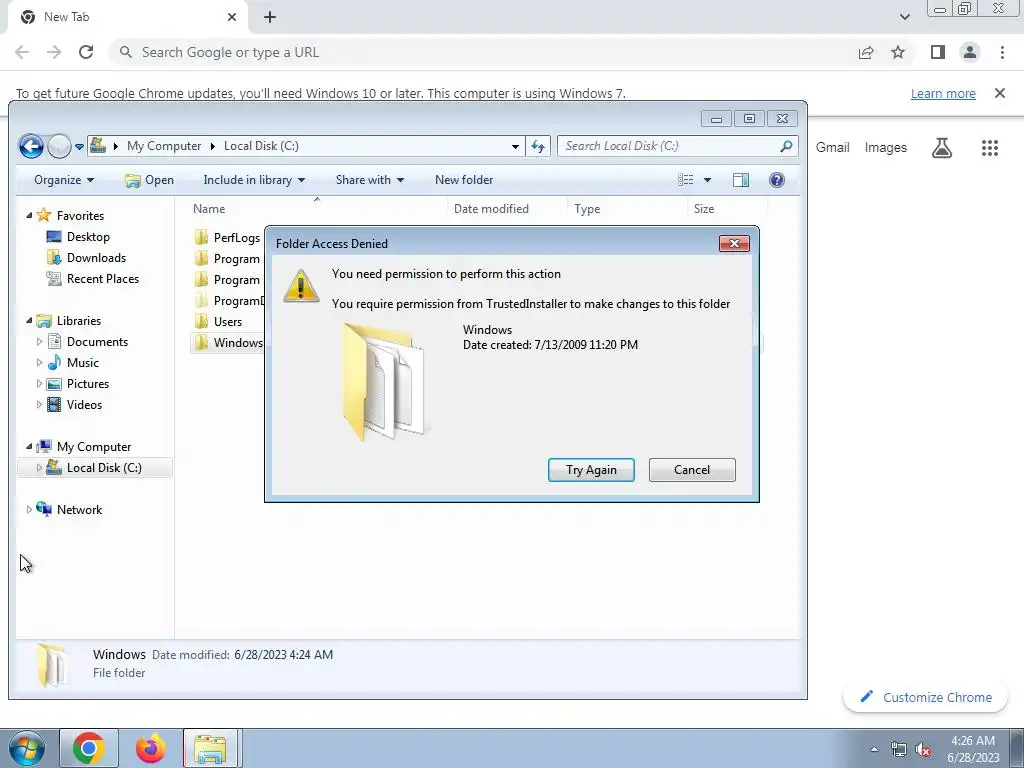
Task: Change the Explorer view icon
Action: 686,180
